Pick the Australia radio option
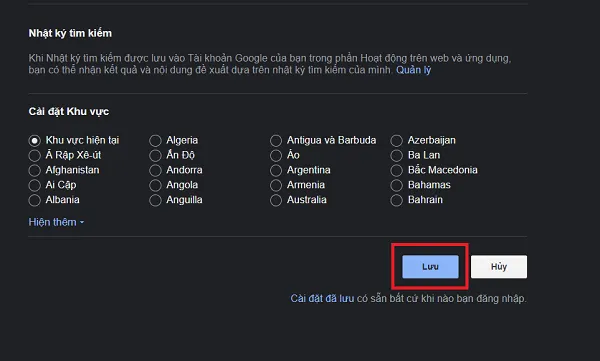 (x=276, y=200)
